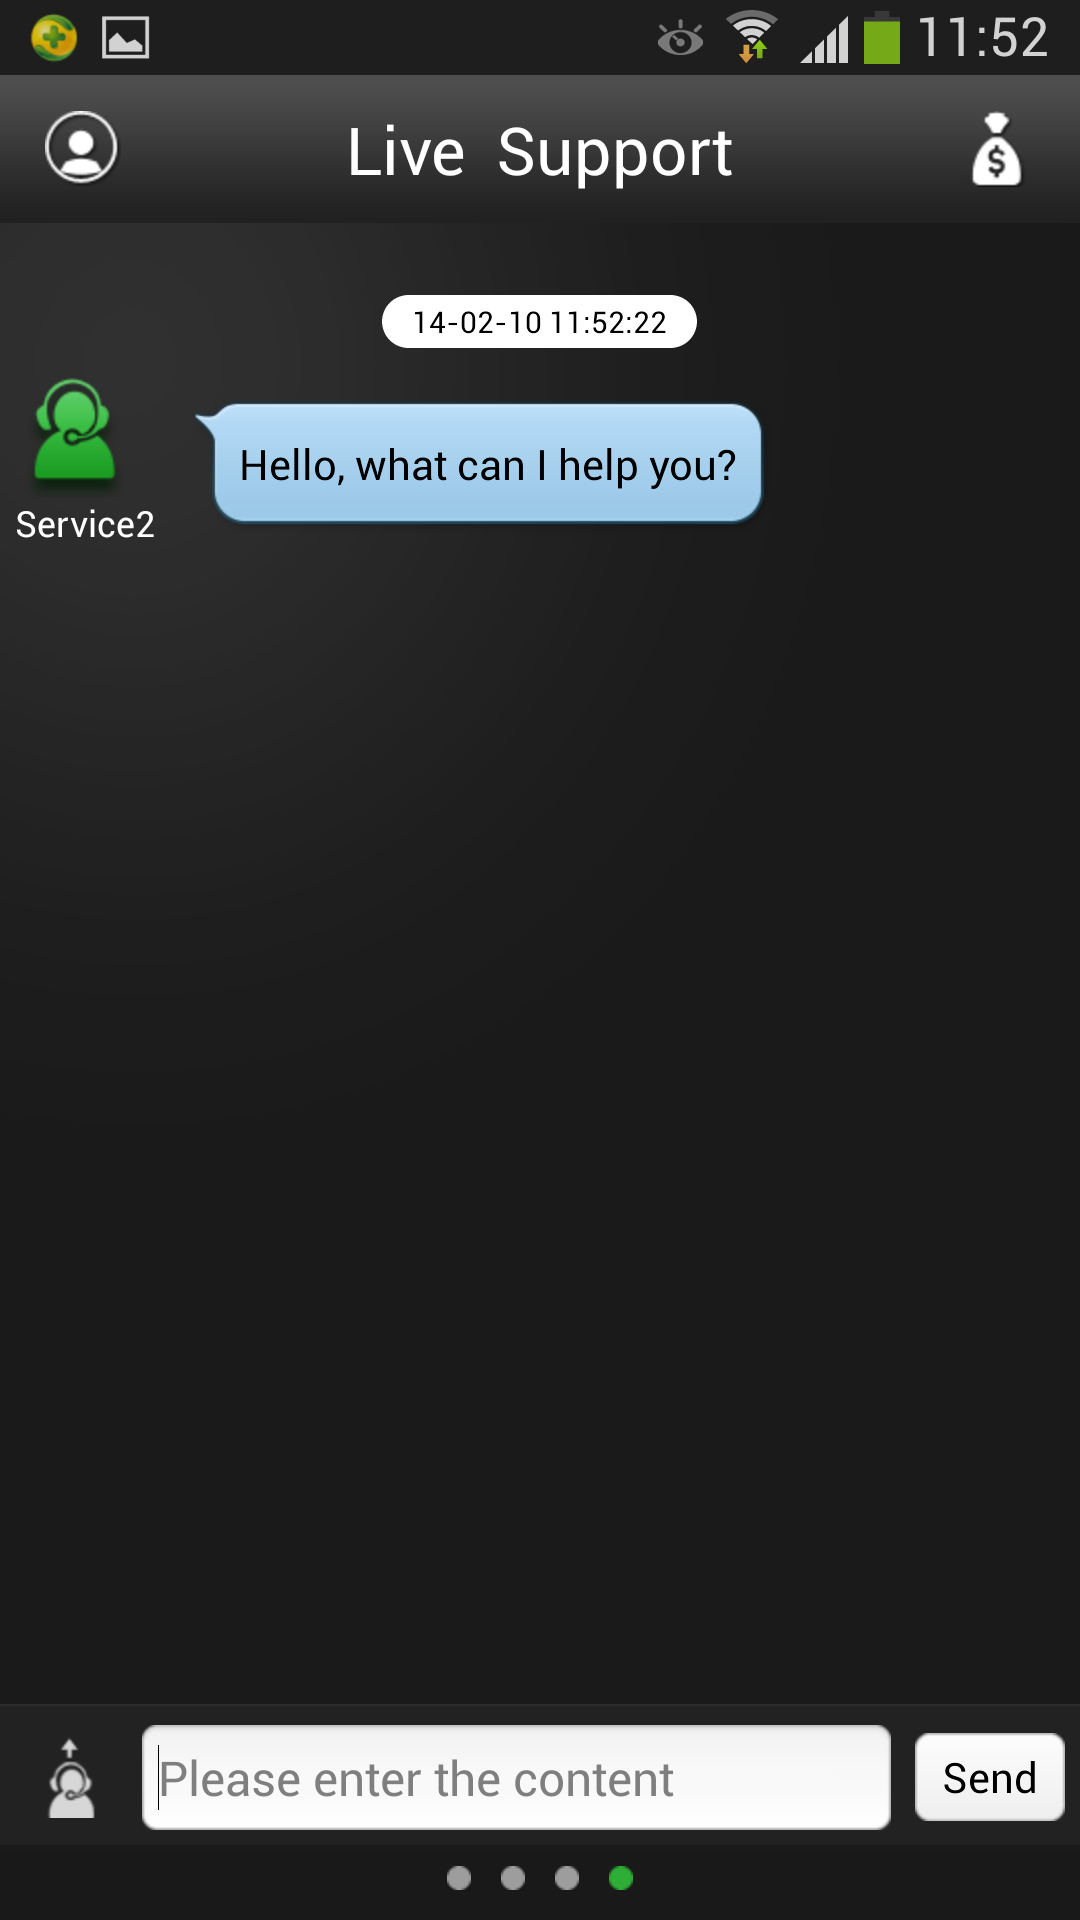
Task: Tap the agent transfer icon beside input
Action: pyautogui.click(x=71, y=1779)
